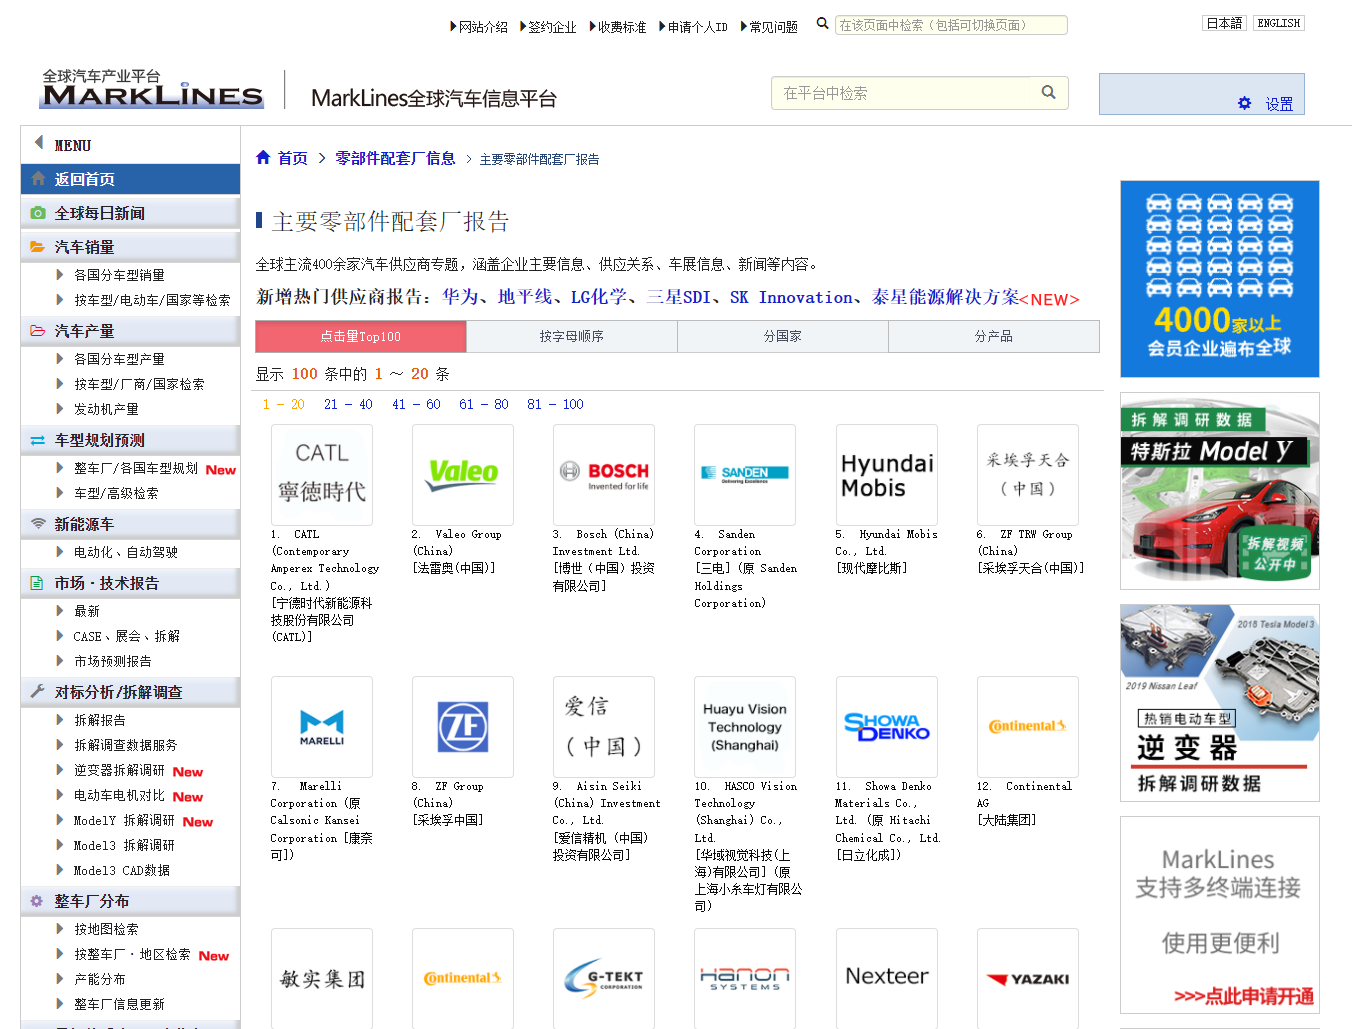1372x1029 pixels.
Task: Open the 特斯拉 Model Y teardown banner
Action: click(x=1220, y=491)
